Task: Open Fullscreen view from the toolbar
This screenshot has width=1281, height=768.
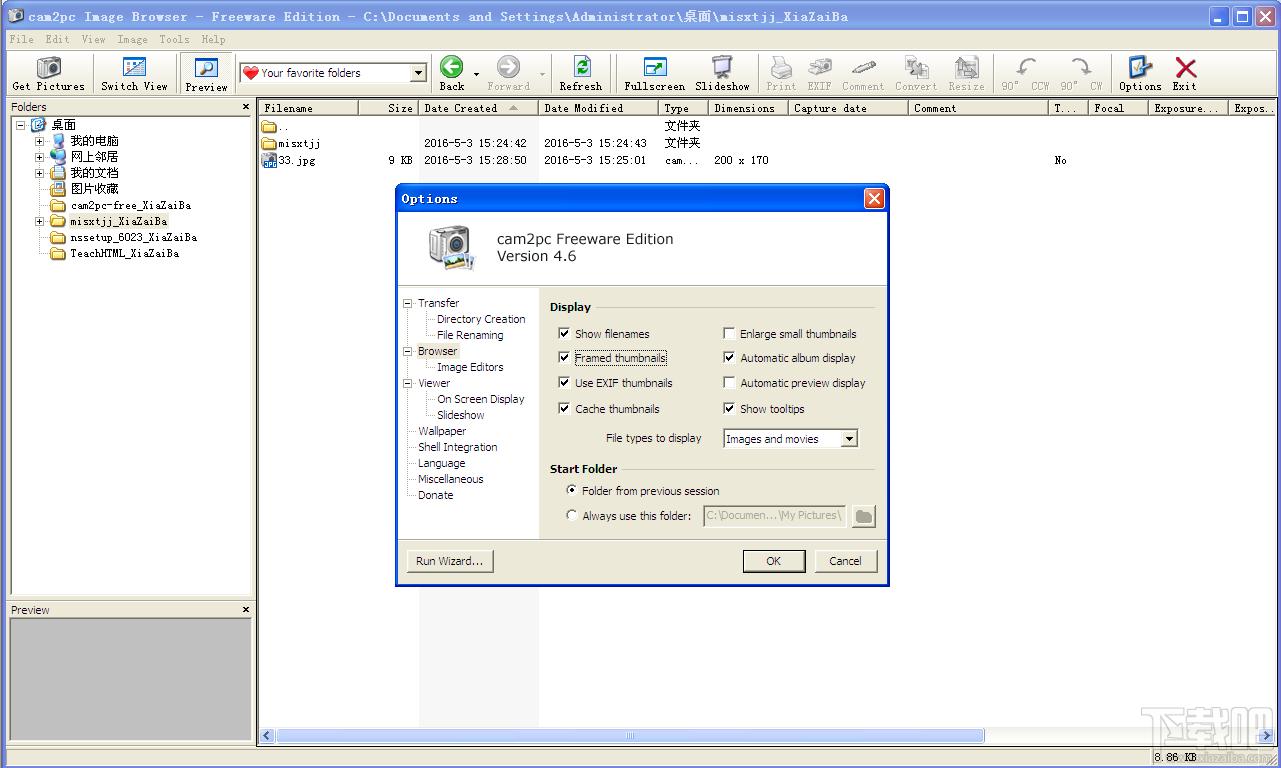Action: tap(655, 67)
